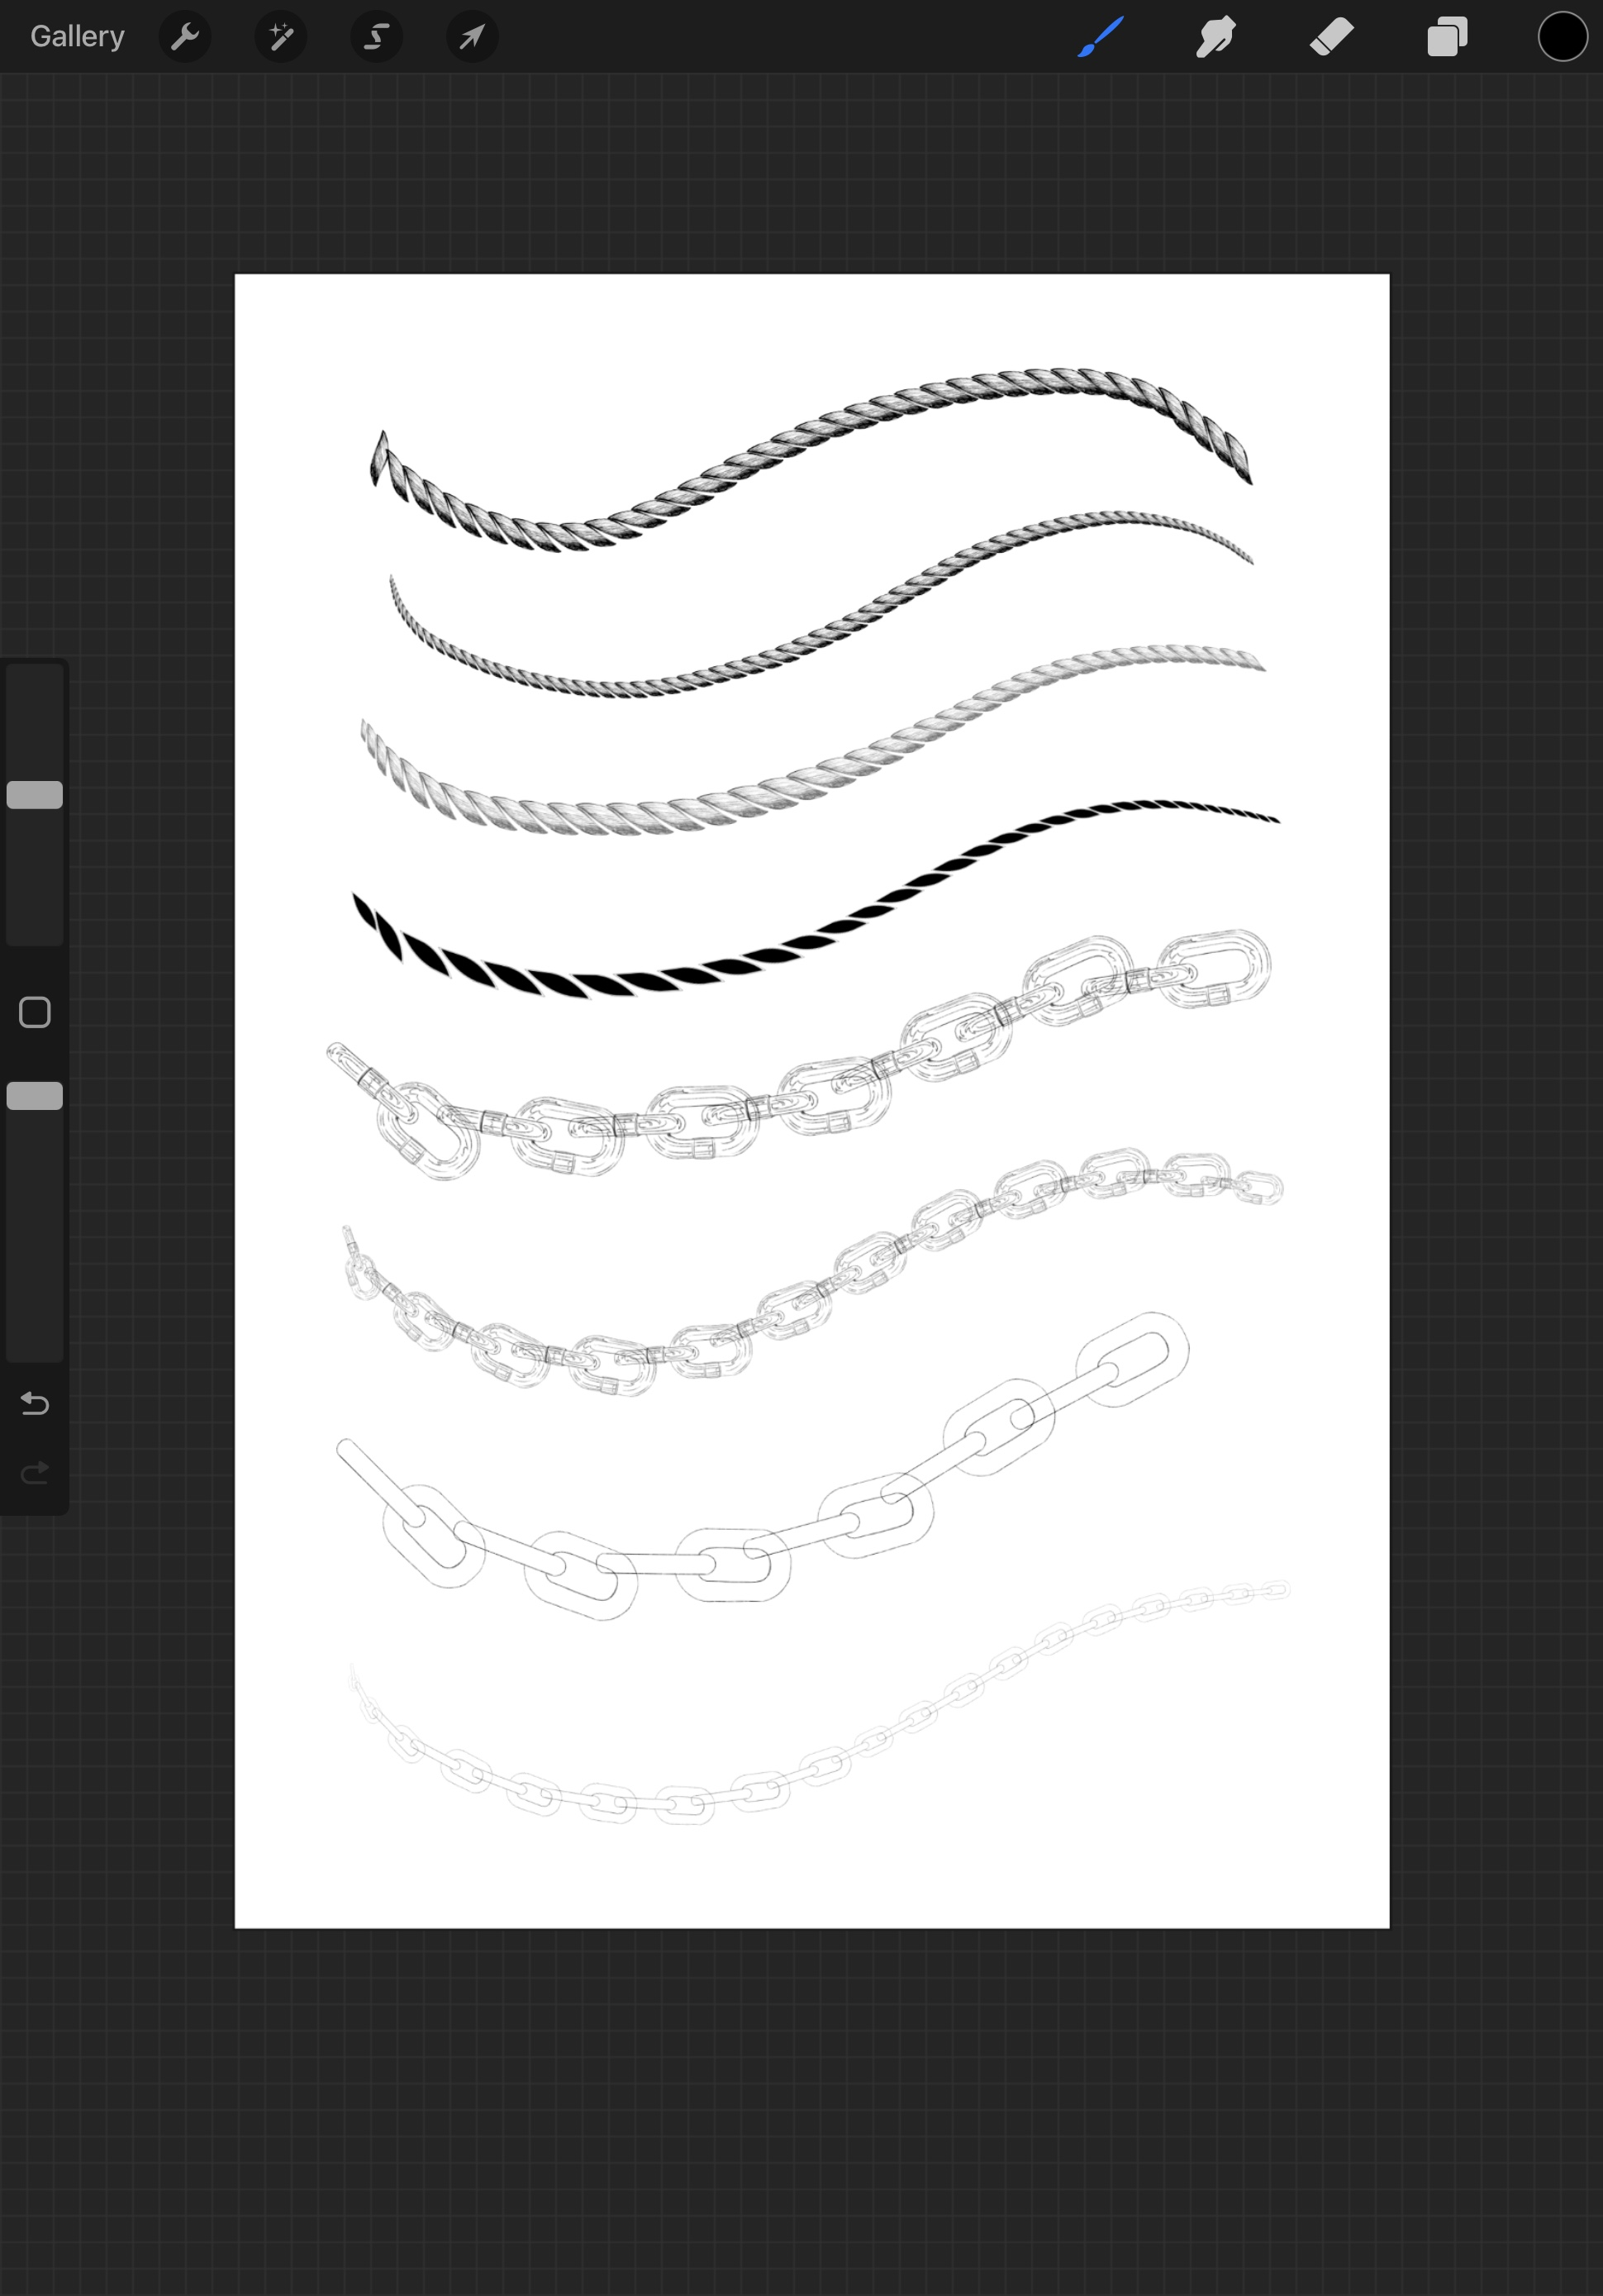Switch to the Eraser tool

click(1330, 36)
